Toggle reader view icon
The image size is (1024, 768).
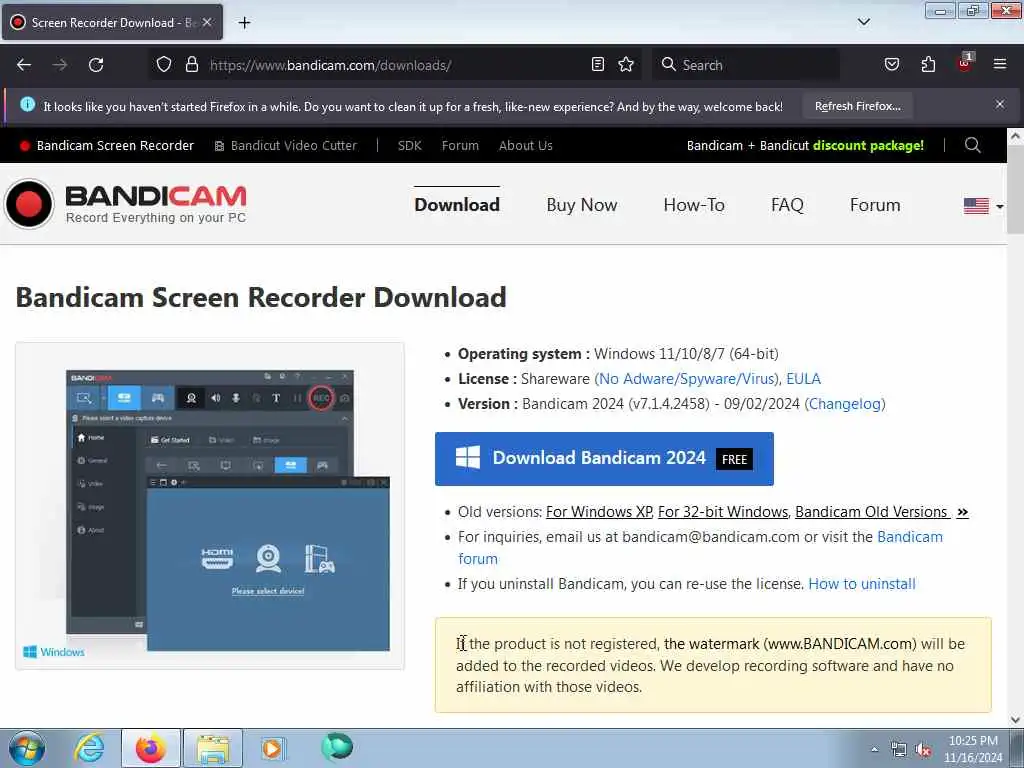(x=598, y=65)
